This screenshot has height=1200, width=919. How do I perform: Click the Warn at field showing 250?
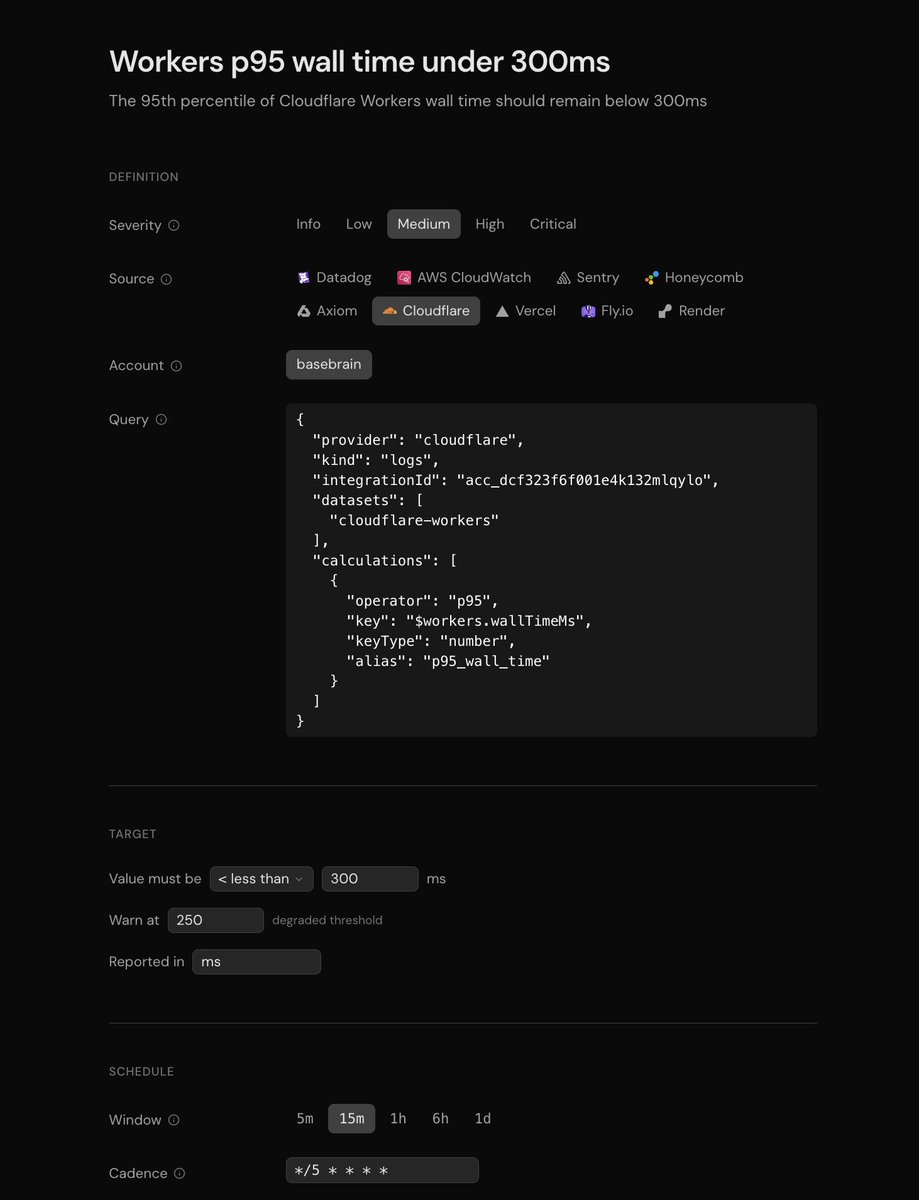[x=216, y=920]
